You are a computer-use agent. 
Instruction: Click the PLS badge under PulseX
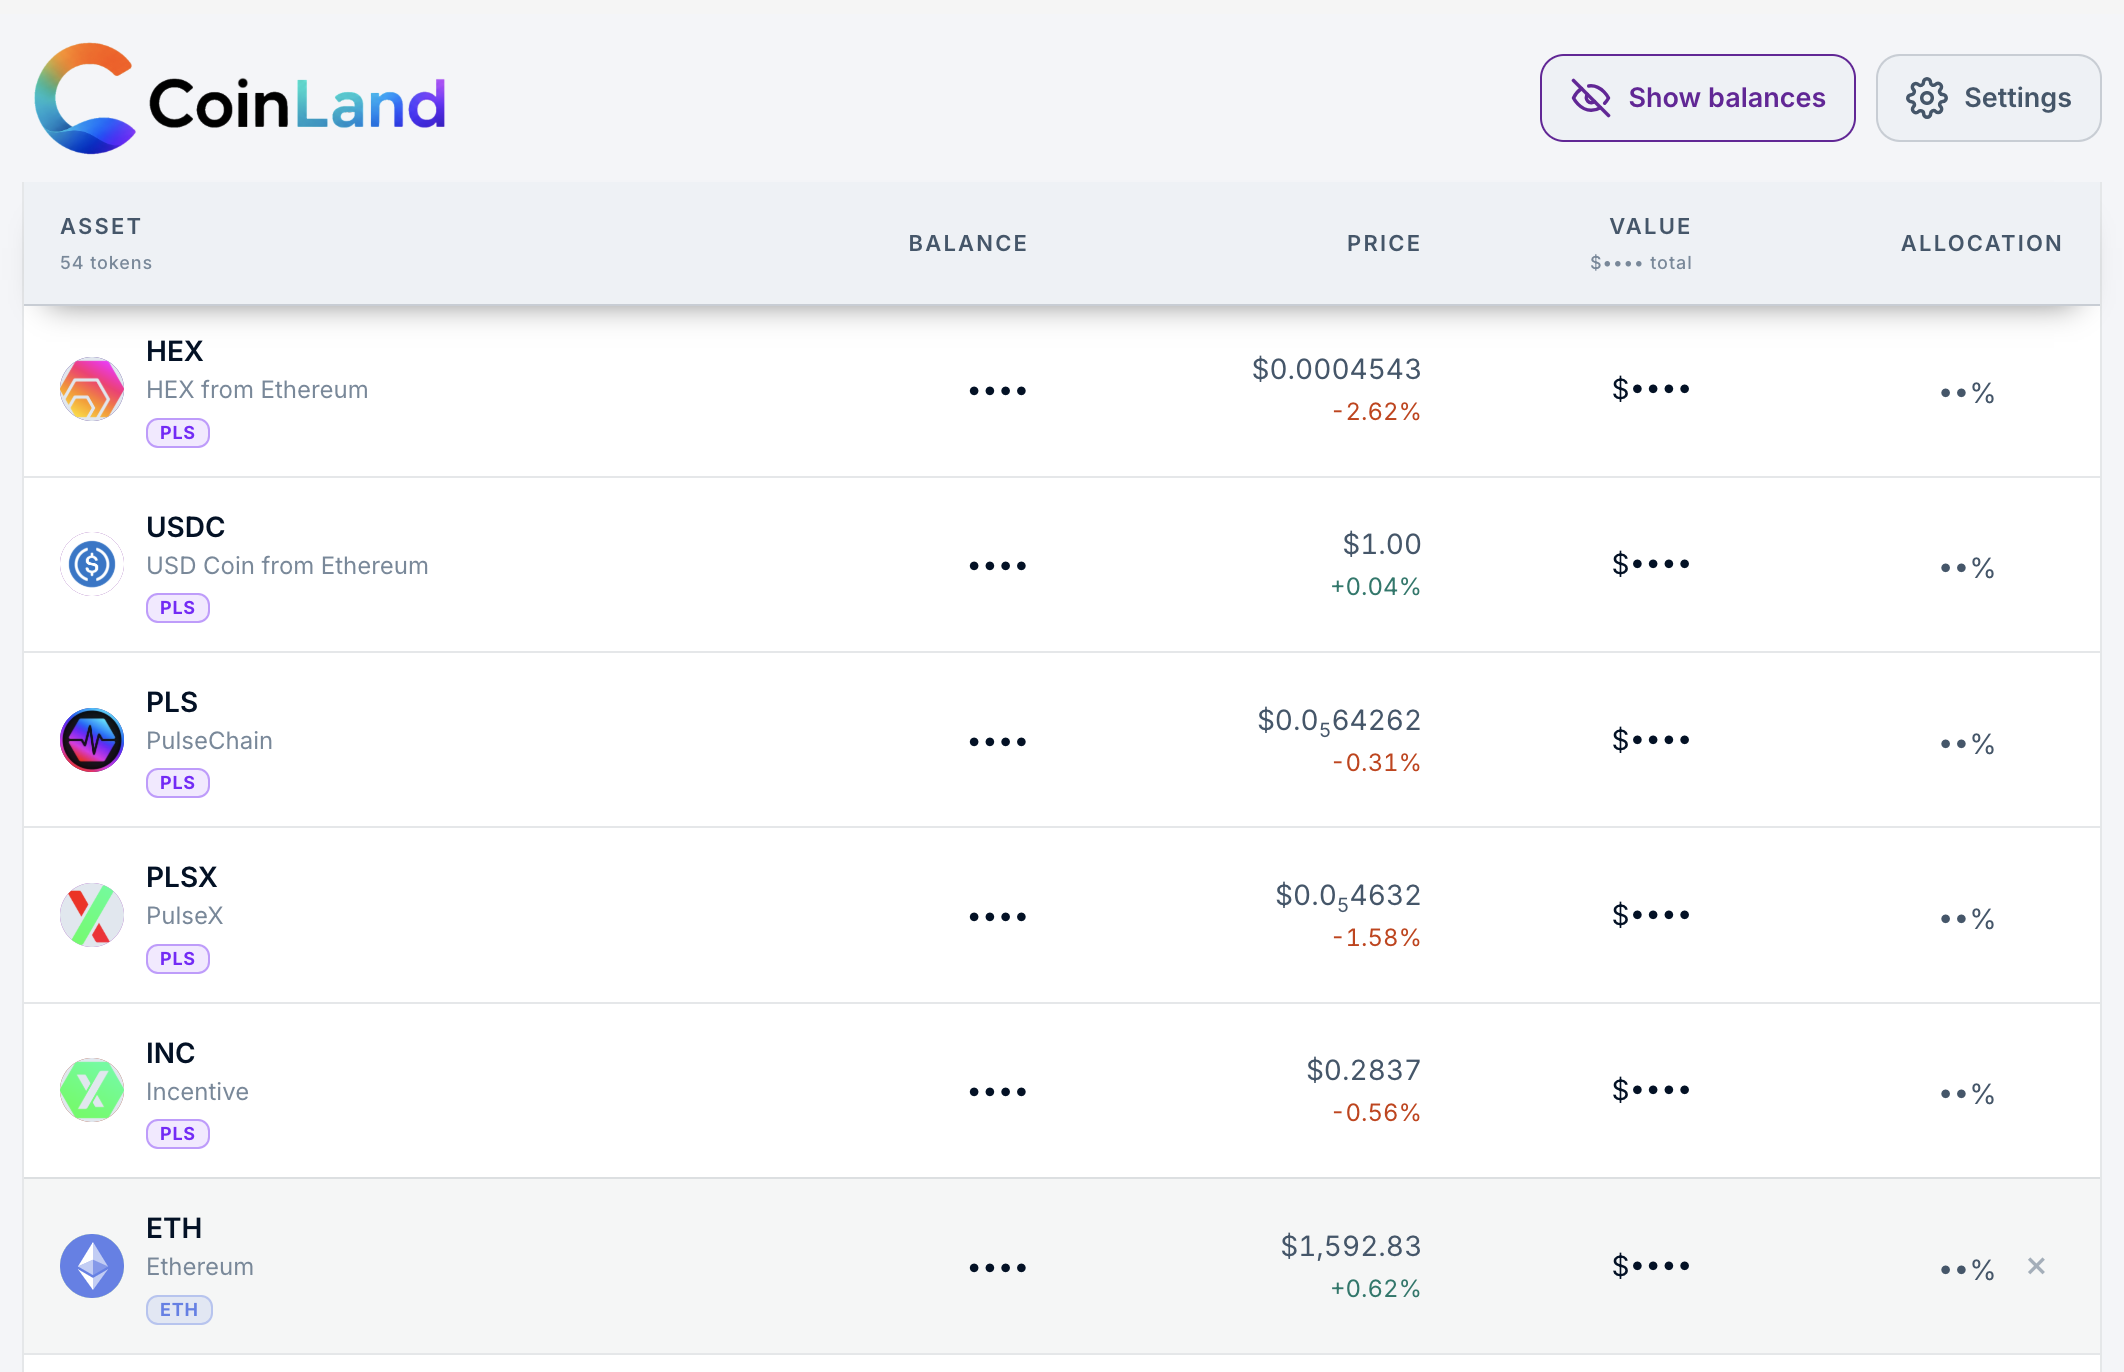178,959
